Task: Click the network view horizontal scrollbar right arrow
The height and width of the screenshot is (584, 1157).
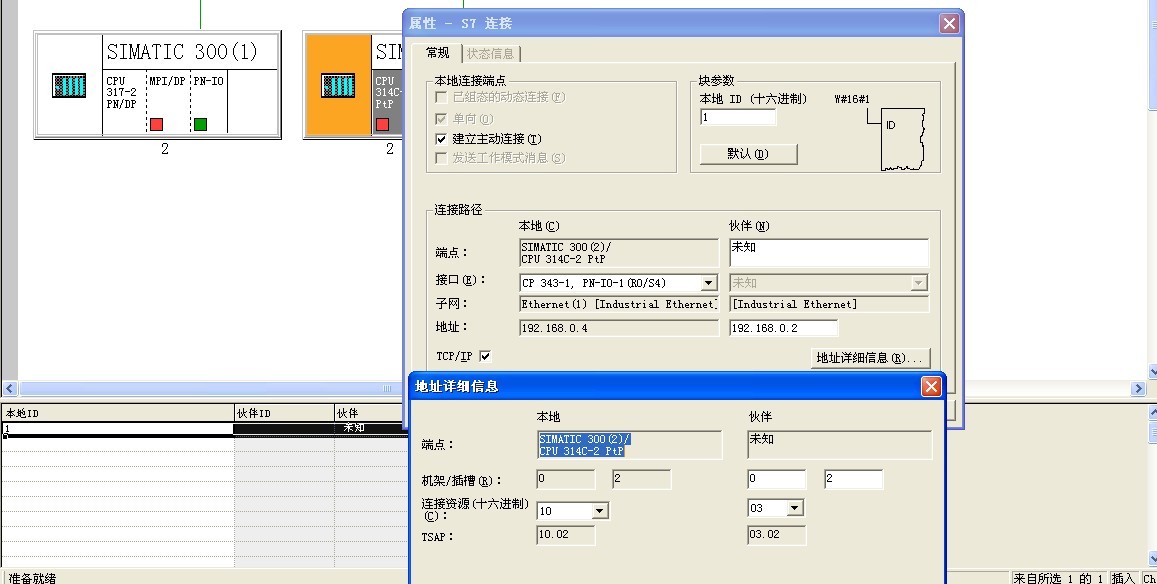Action: (x=1139, y=388)
